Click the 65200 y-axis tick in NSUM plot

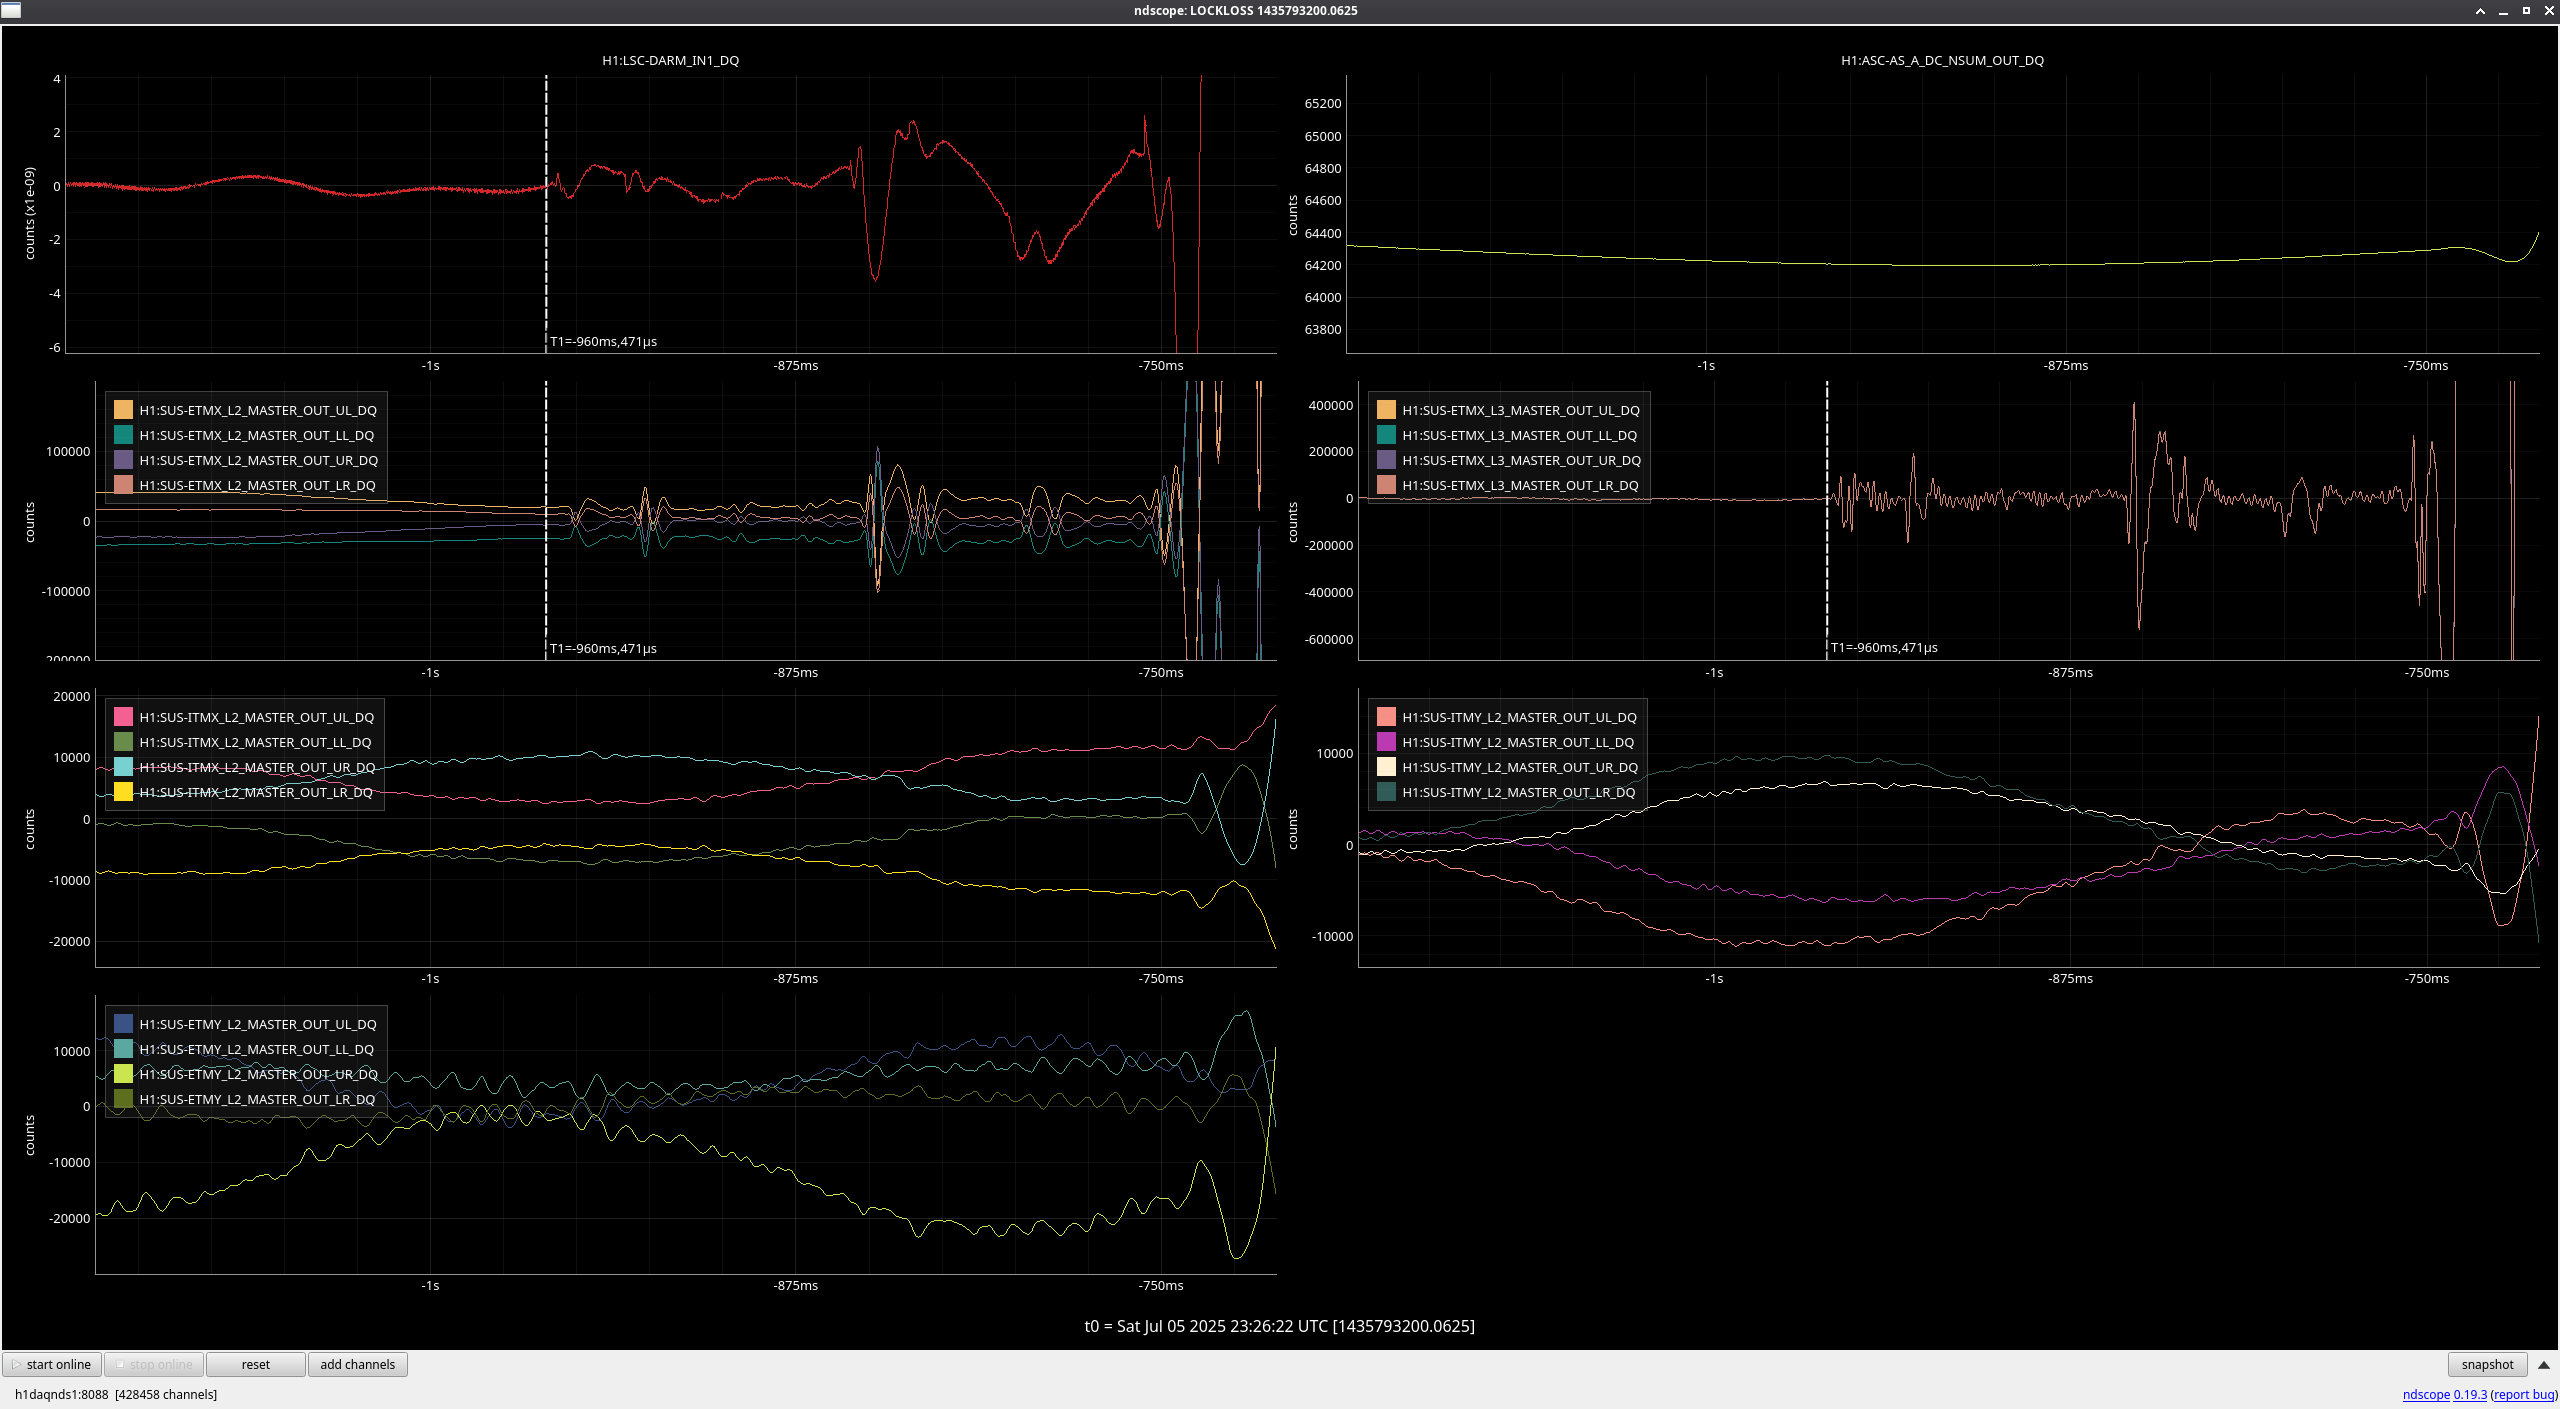[x=1322, y=103]
